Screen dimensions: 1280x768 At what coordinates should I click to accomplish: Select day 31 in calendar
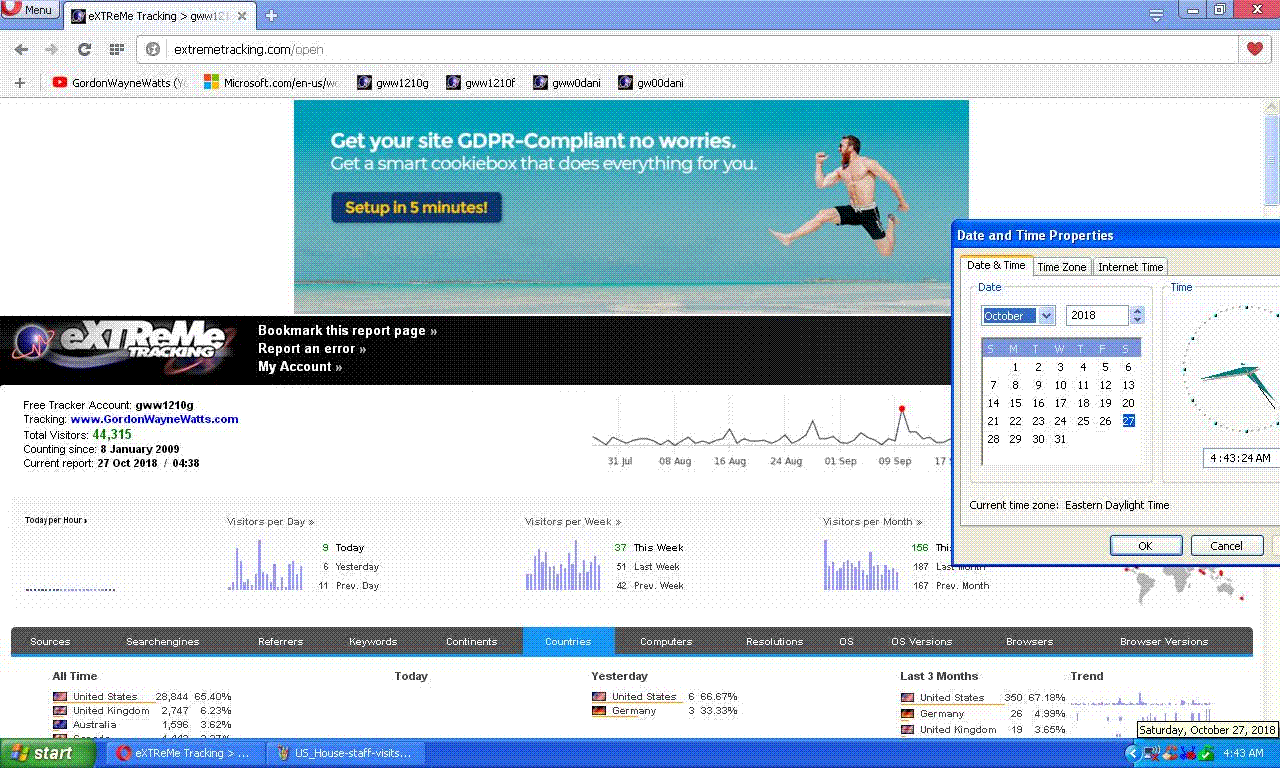point(1060,439)
